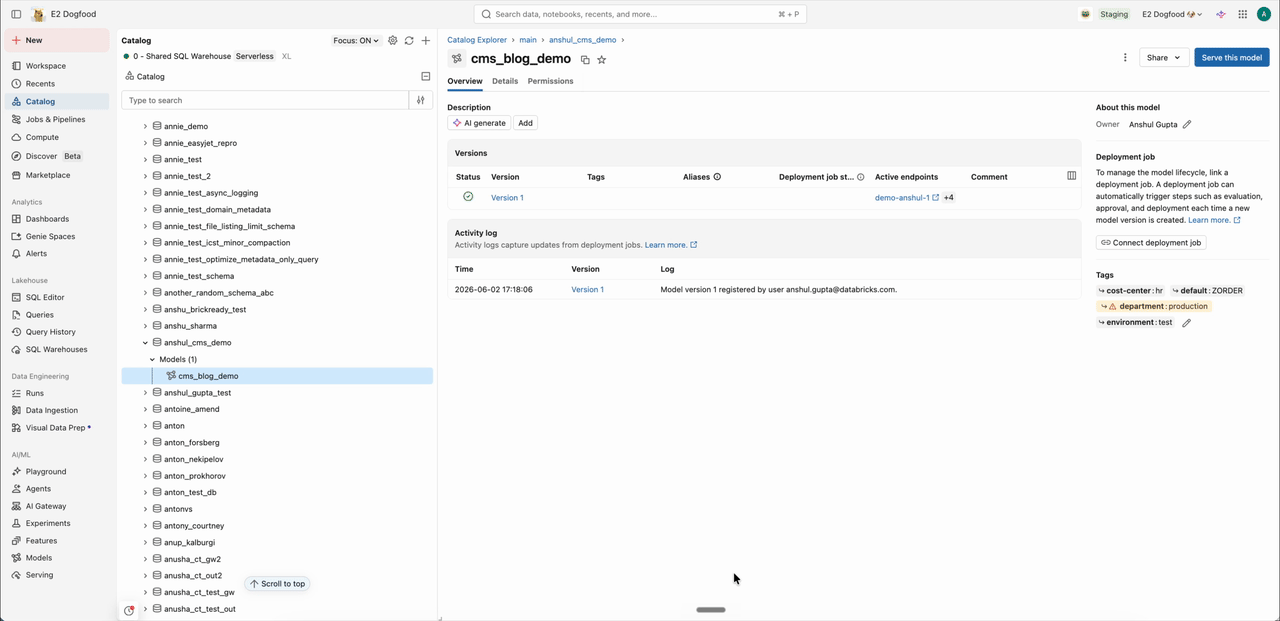The height and width of the screenshot is (621, 1280).
Task: Click Serve this model button
Action: [1232, 58]
